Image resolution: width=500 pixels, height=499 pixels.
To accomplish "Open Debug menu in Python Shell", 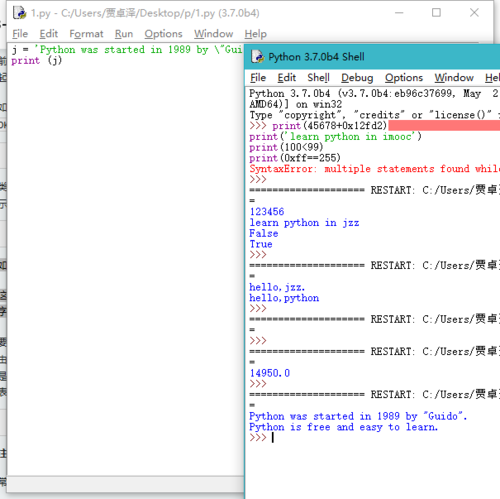I will tap(357, 78).
